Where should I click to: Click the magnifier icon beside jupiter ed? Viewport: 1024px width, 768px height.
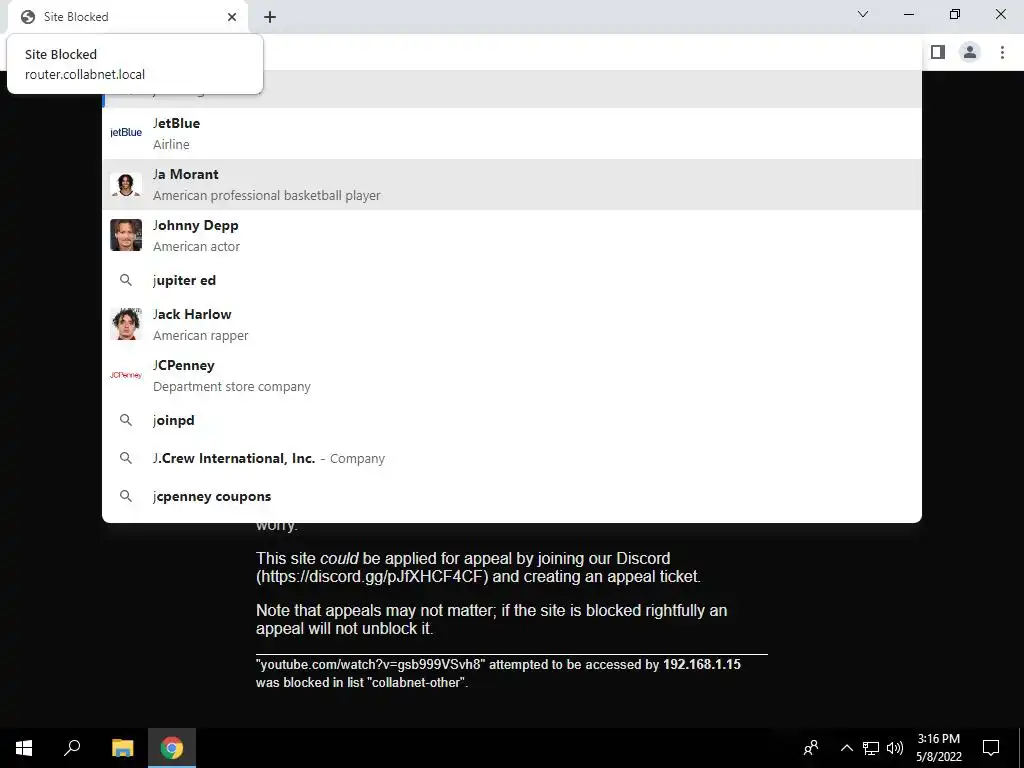[126, 280]
